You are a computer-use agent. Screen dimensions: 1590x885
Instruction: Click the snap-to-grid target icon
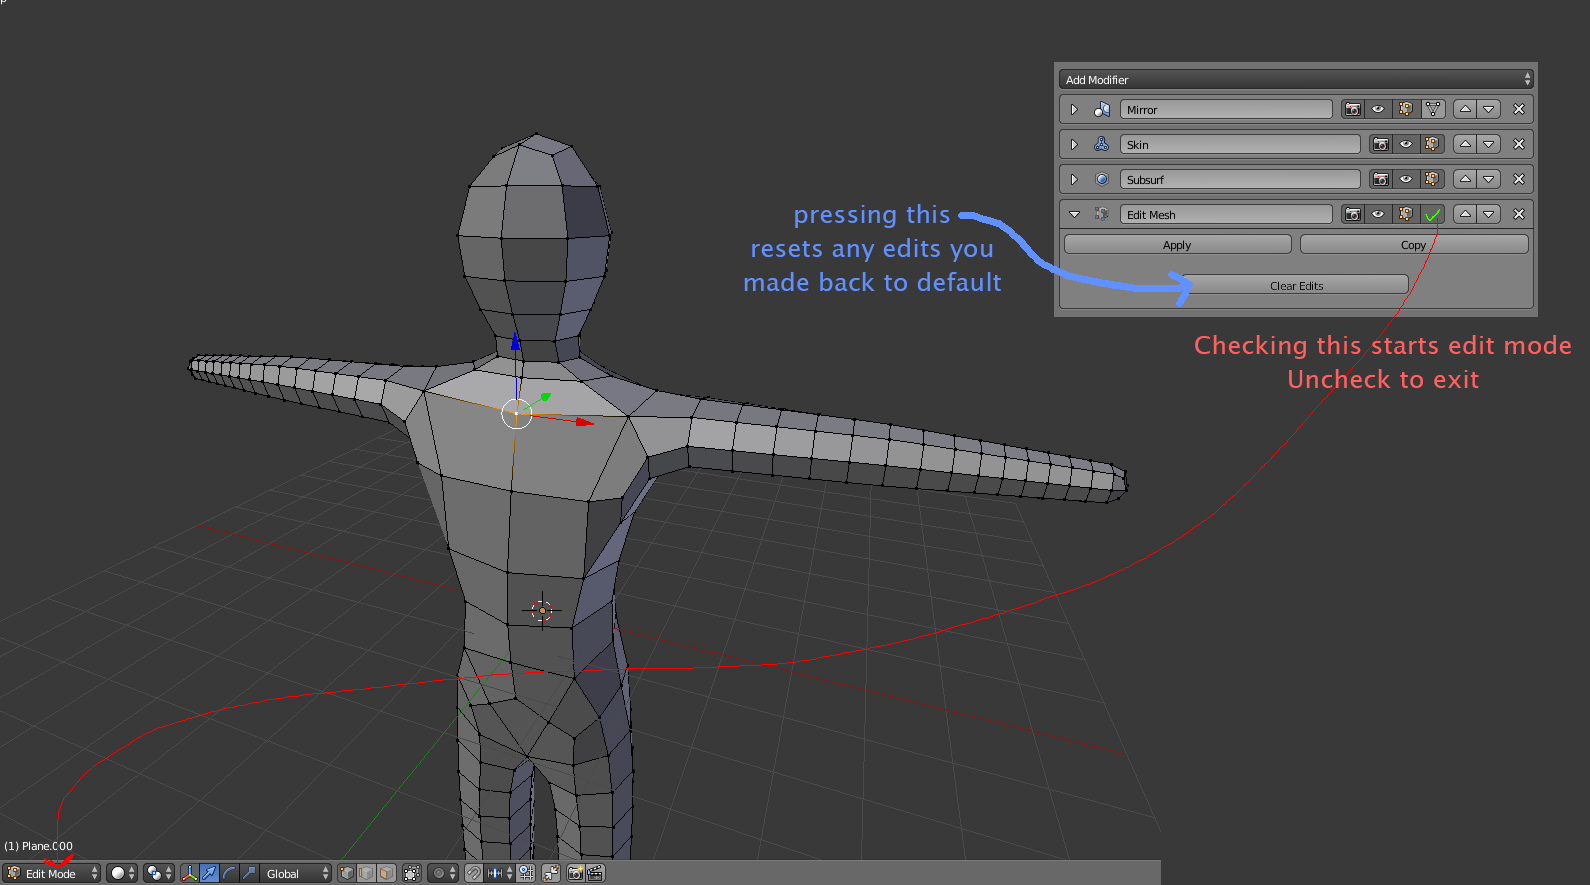click(x=526, y=873)
